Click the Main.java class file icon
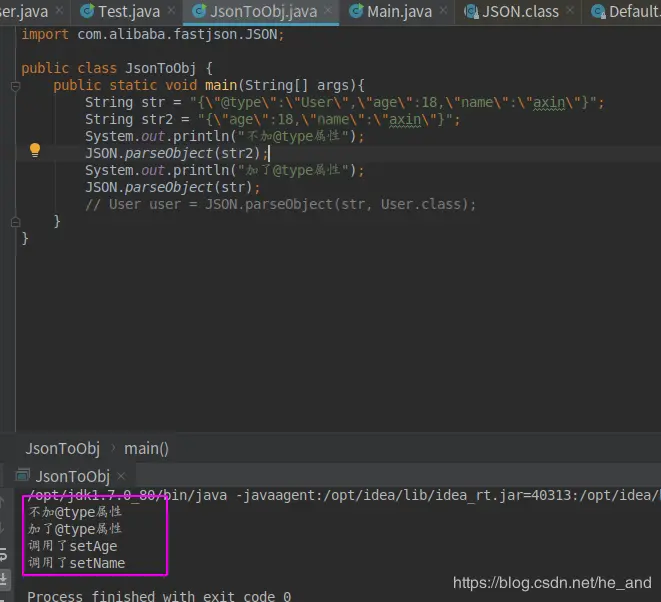This screenshot has height=602, width=661. pos(356,11)
